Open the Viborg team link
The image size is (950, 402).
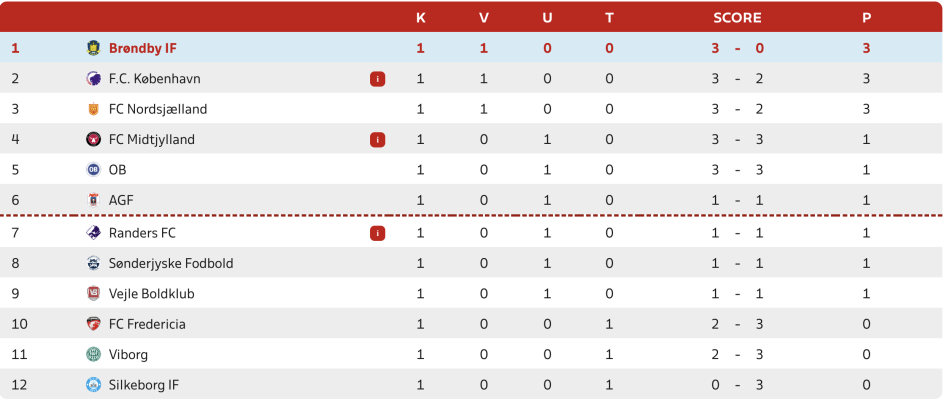[x=128, y=354]
